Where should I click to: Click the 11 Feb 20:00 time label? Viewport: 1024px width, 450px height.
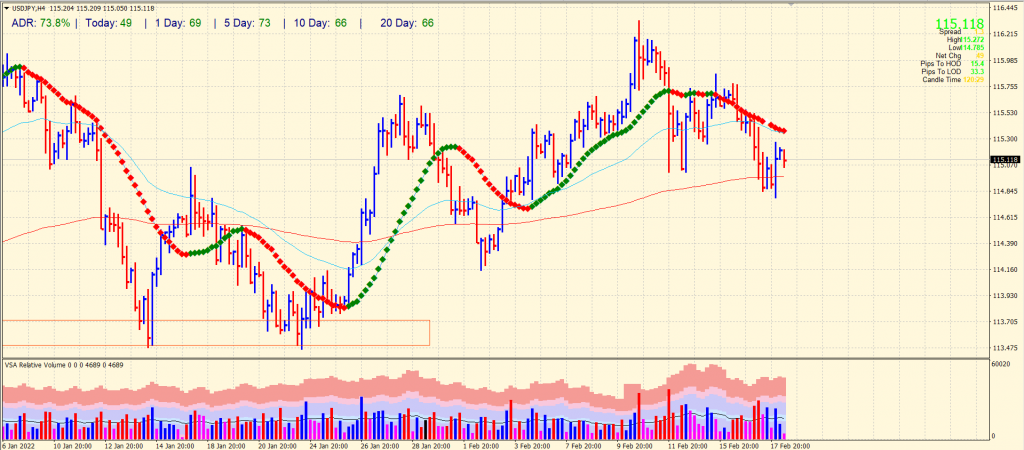686,445
